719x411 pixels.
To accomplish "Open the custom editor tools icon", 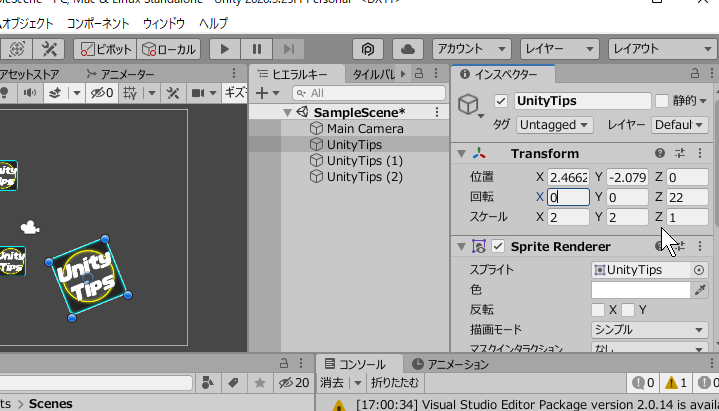I will click(49, 49).
